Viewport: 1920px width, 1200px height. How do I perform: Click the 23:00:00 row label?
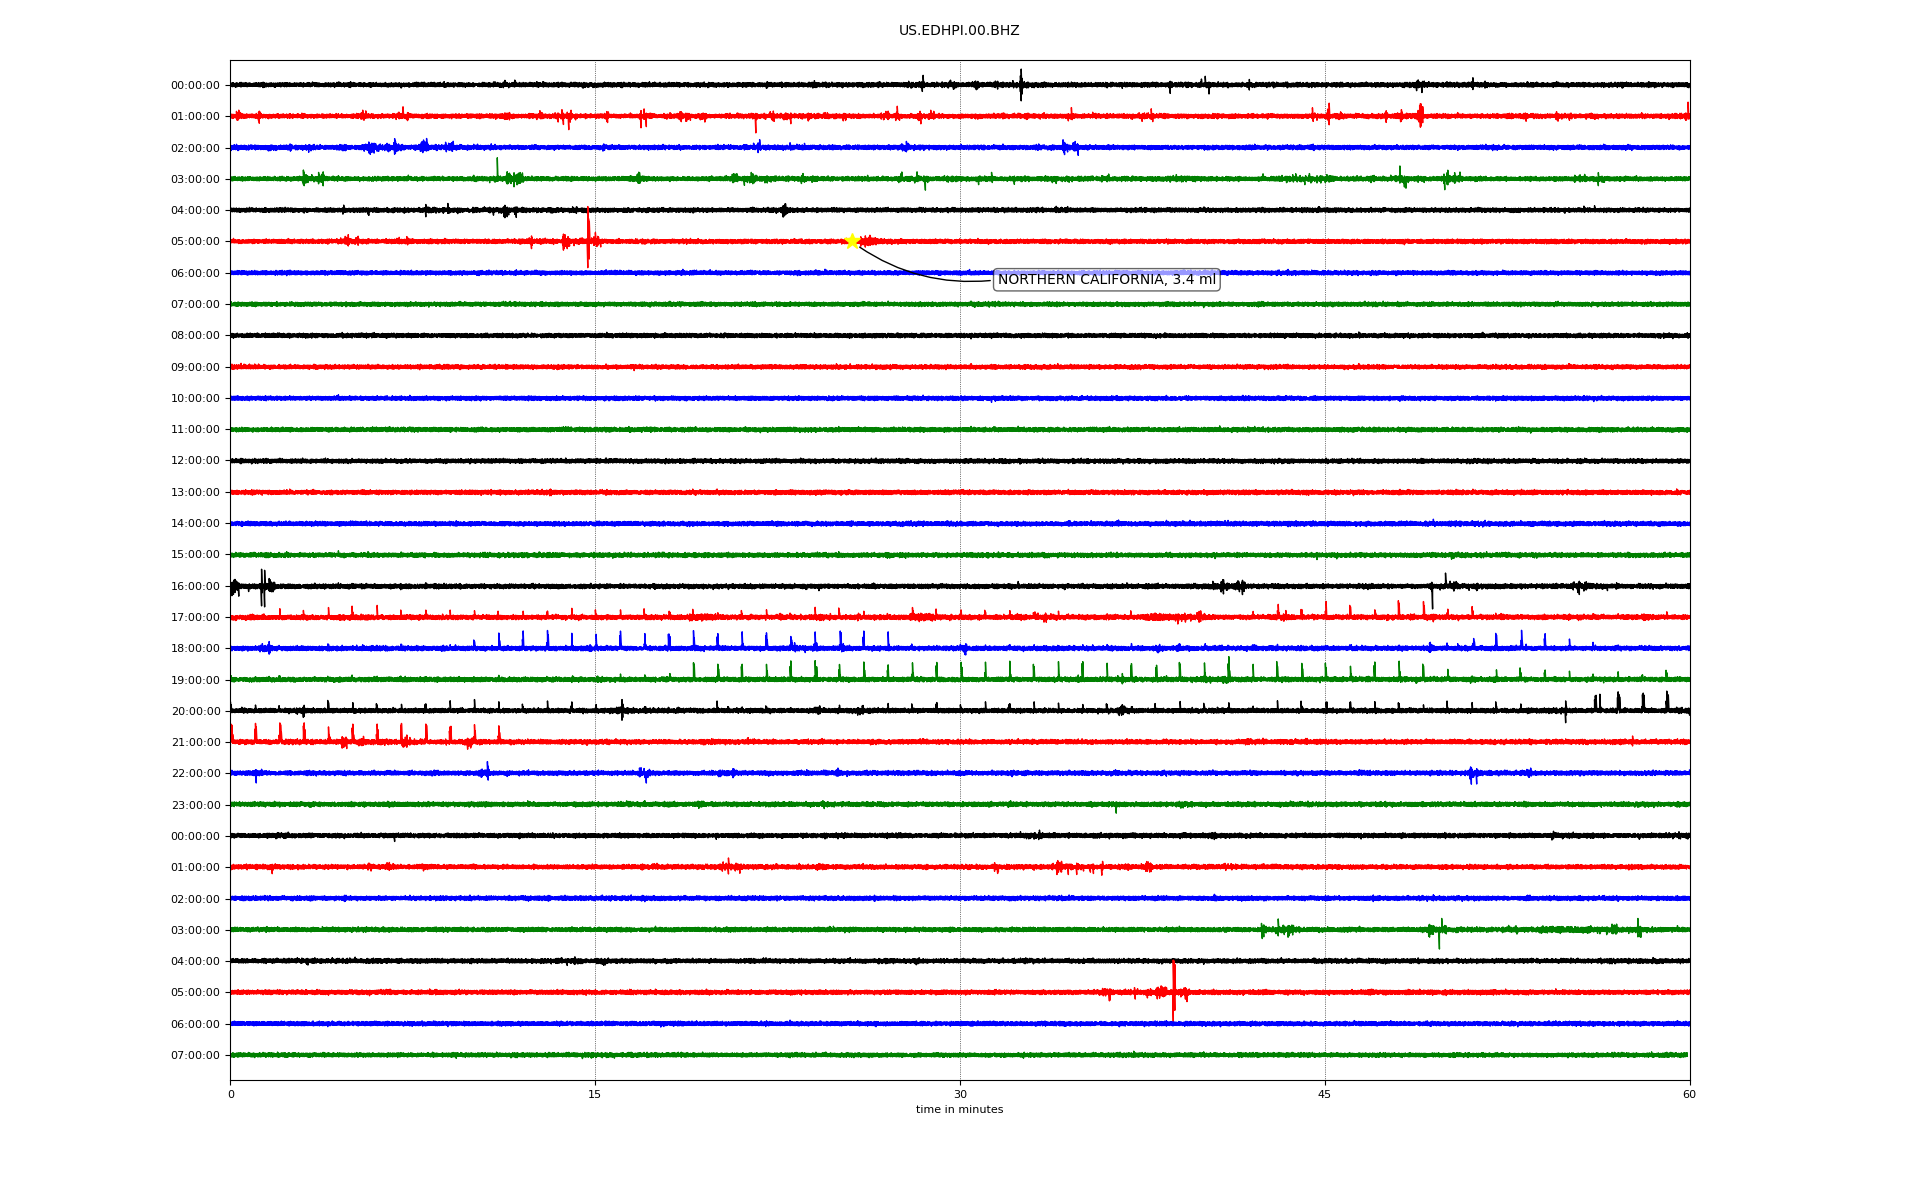coord(195,805)
